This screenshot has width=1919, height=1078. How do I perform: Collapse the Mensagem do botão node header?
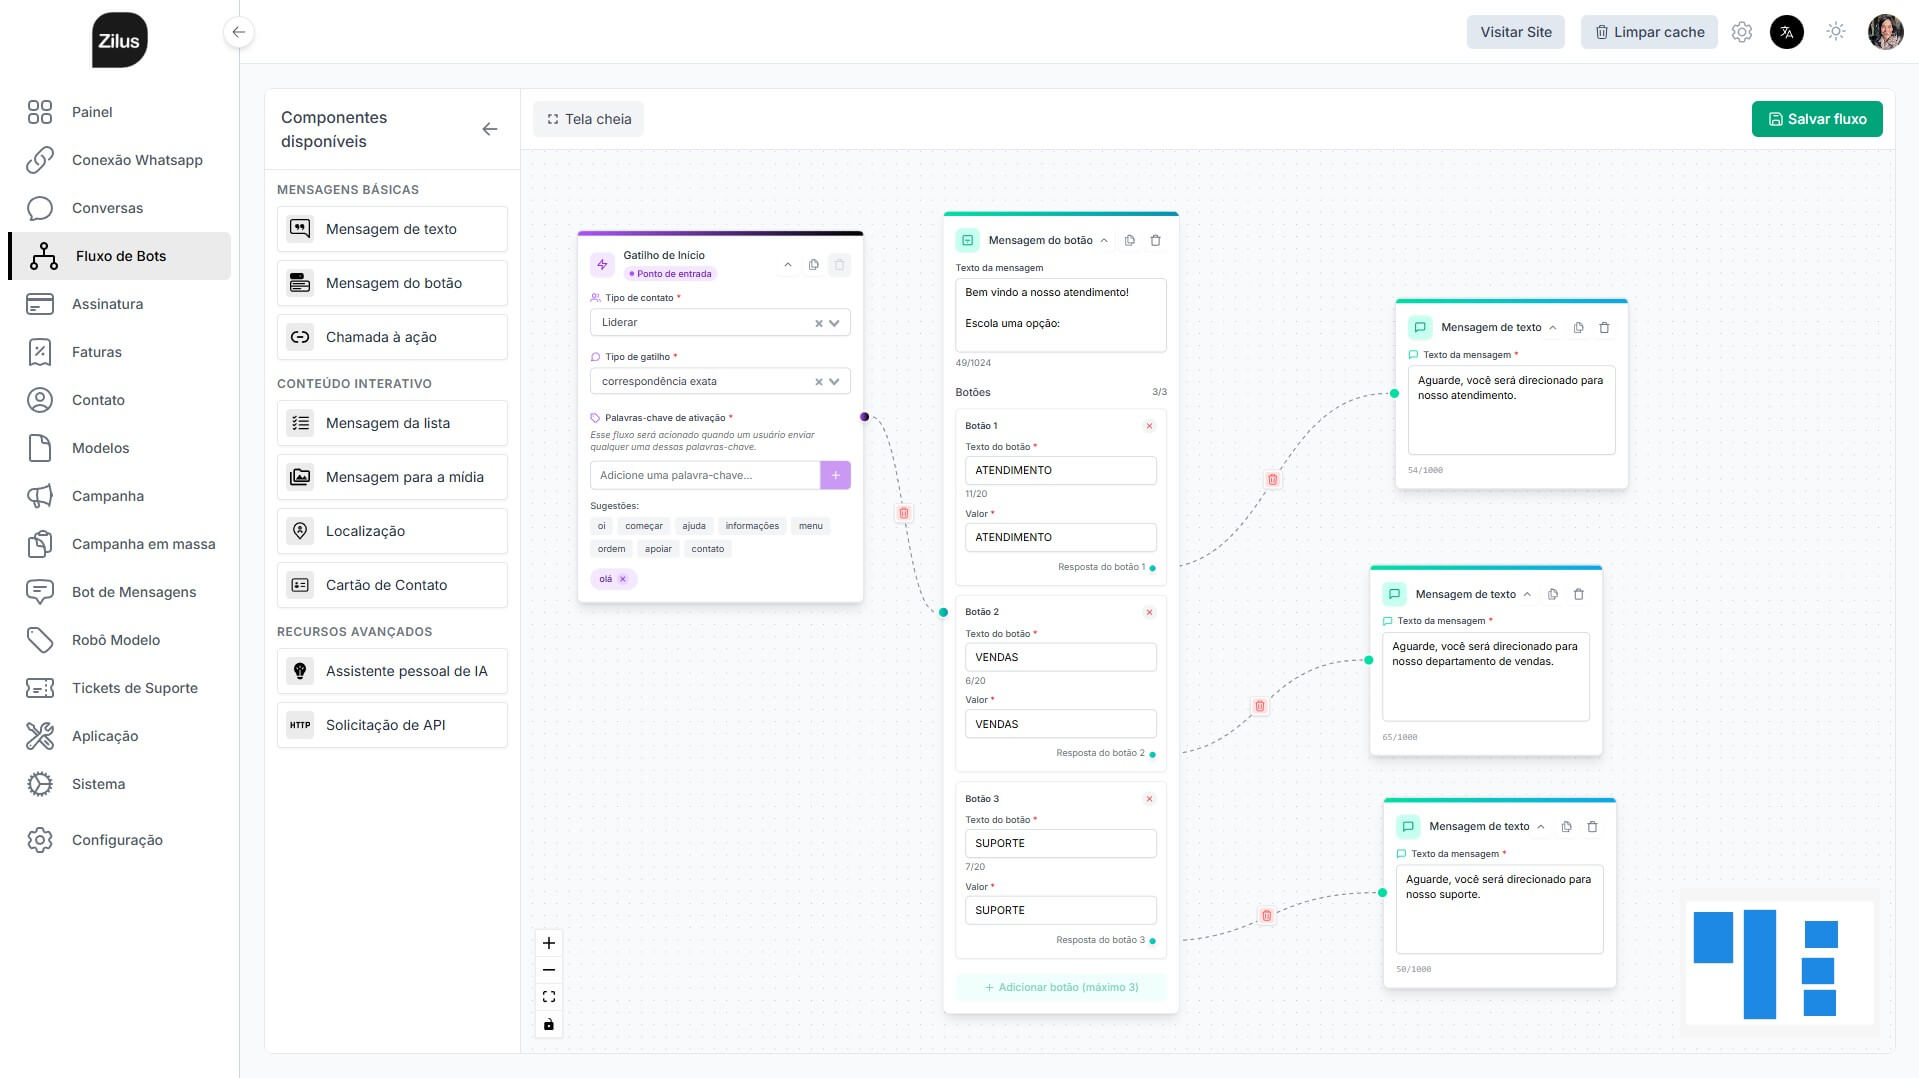click(x=1103, y=240)
